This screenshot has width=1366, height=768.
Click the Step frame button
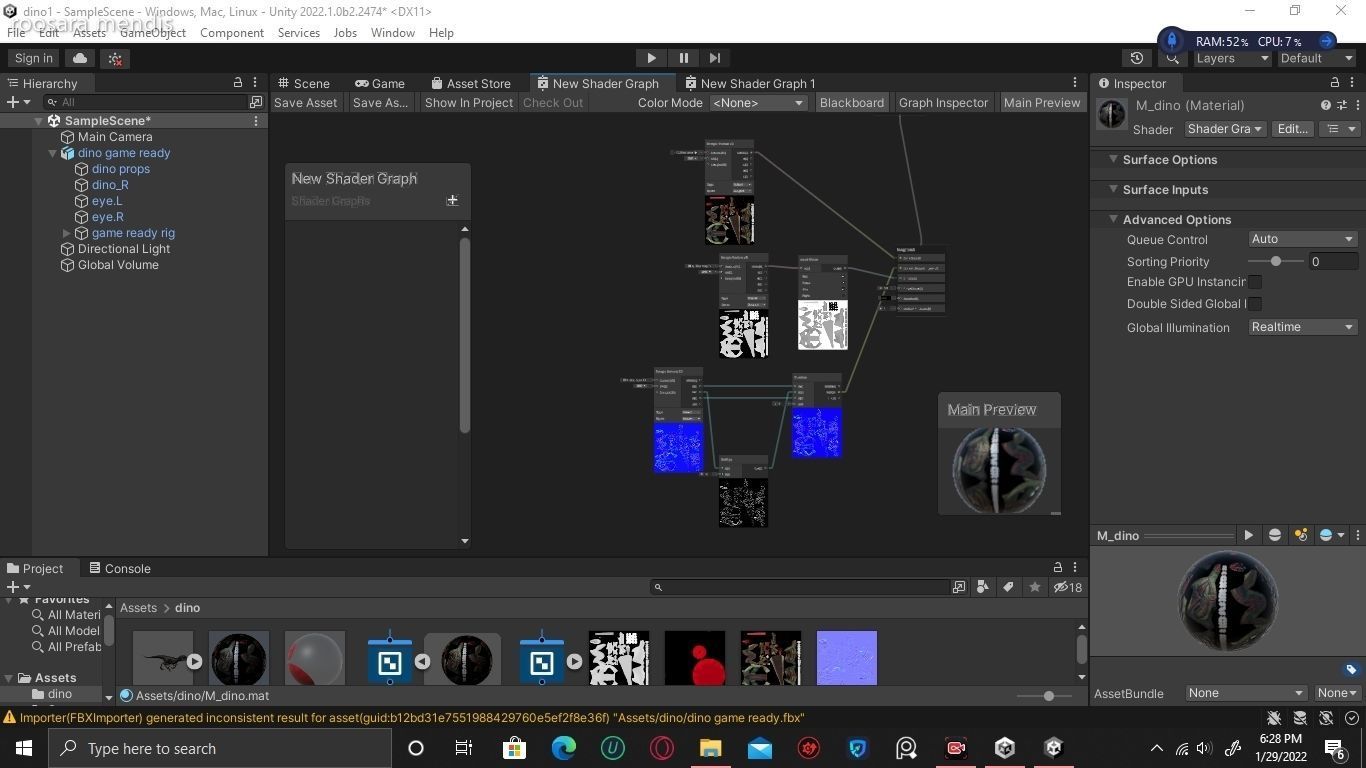pyautogui.click(x=714, y=58)
